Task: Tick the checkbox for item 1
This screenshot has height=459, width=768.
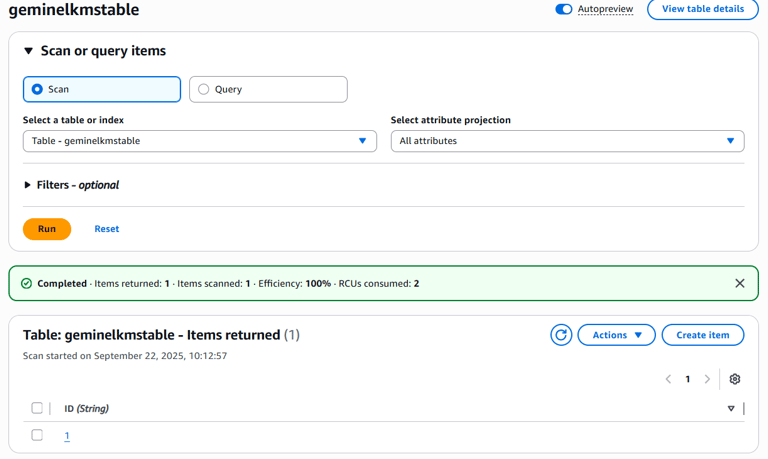Action: point(37,435)
